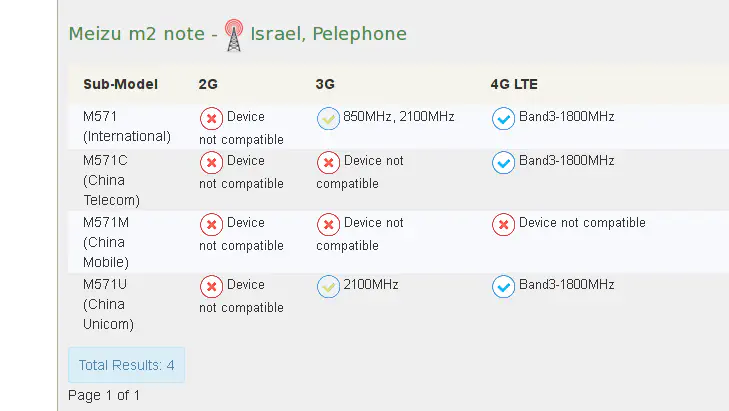The image size is (729, 411).
Task: Click green check icon for M571U 3G
Action: [328, 286]
